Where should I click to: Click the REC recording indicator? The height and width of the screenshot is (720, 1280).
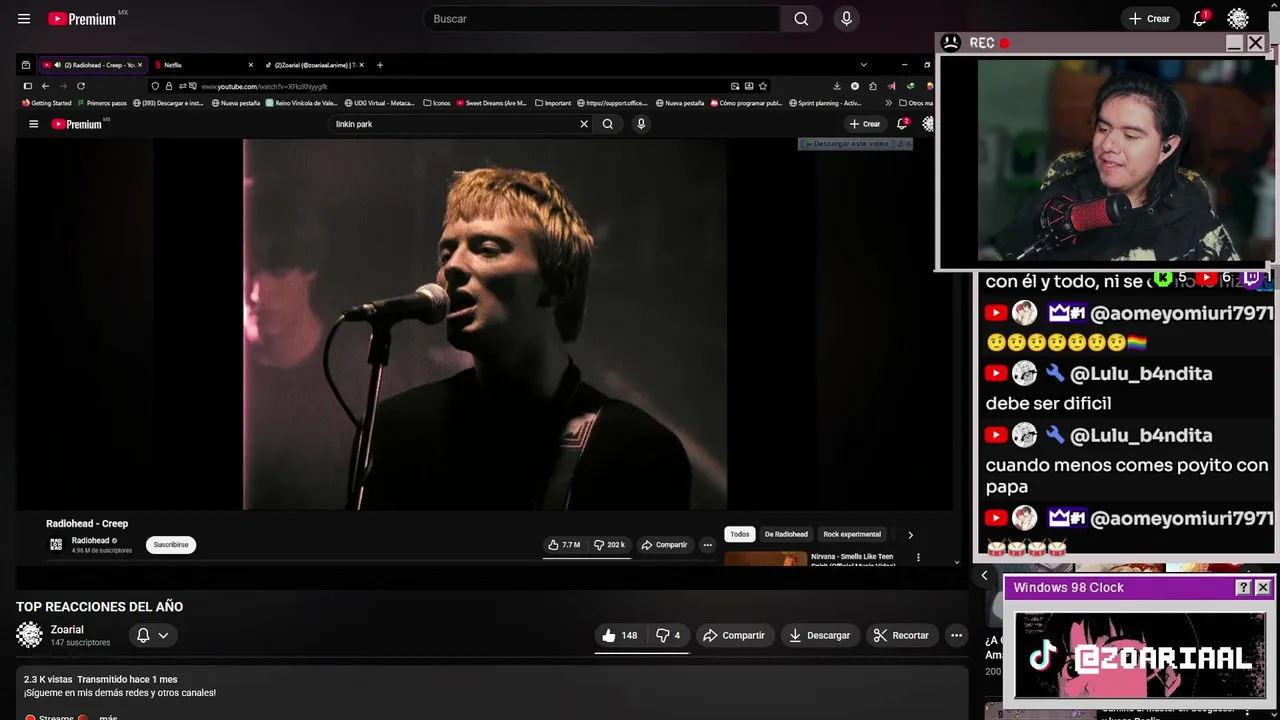coord(989,43)
